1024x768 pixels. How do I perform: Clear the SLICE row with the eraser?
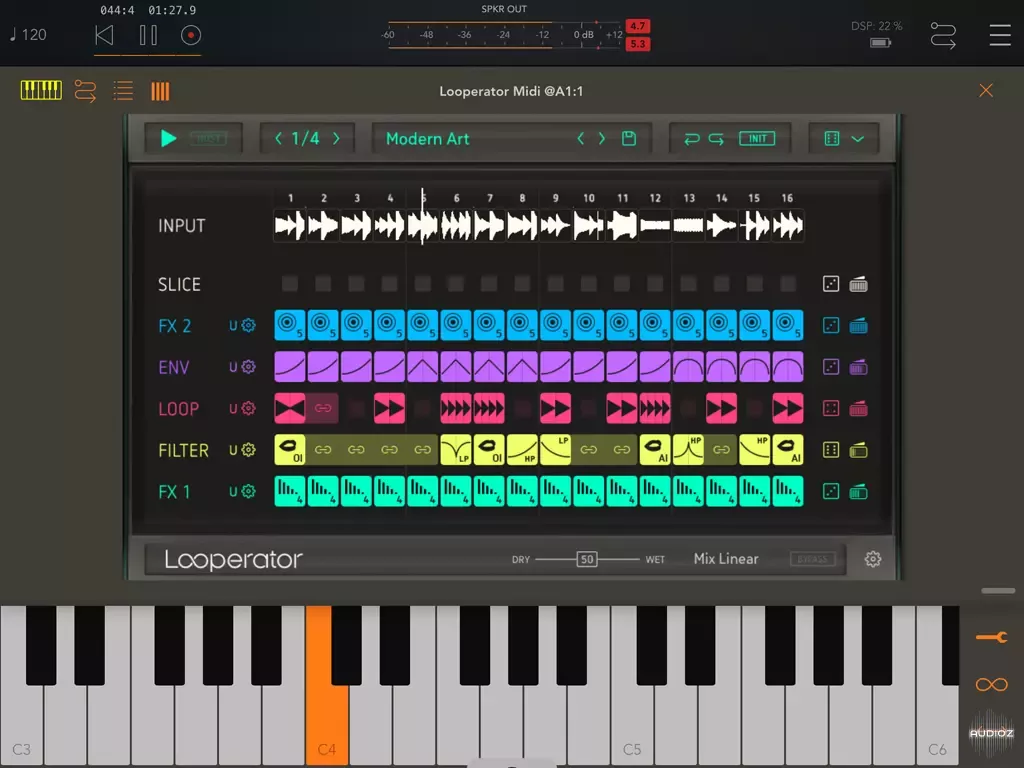coord(858,284)
